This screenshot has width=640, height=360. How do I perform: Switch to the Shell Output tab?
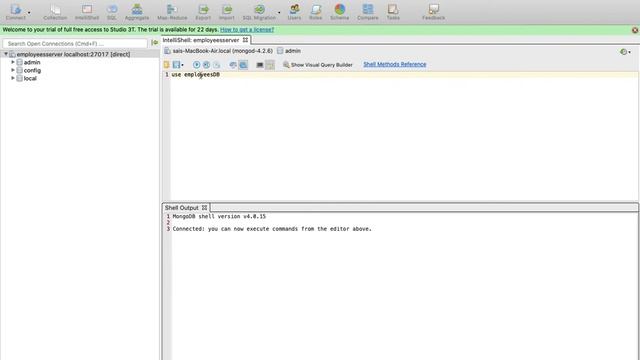coord(182,208)
